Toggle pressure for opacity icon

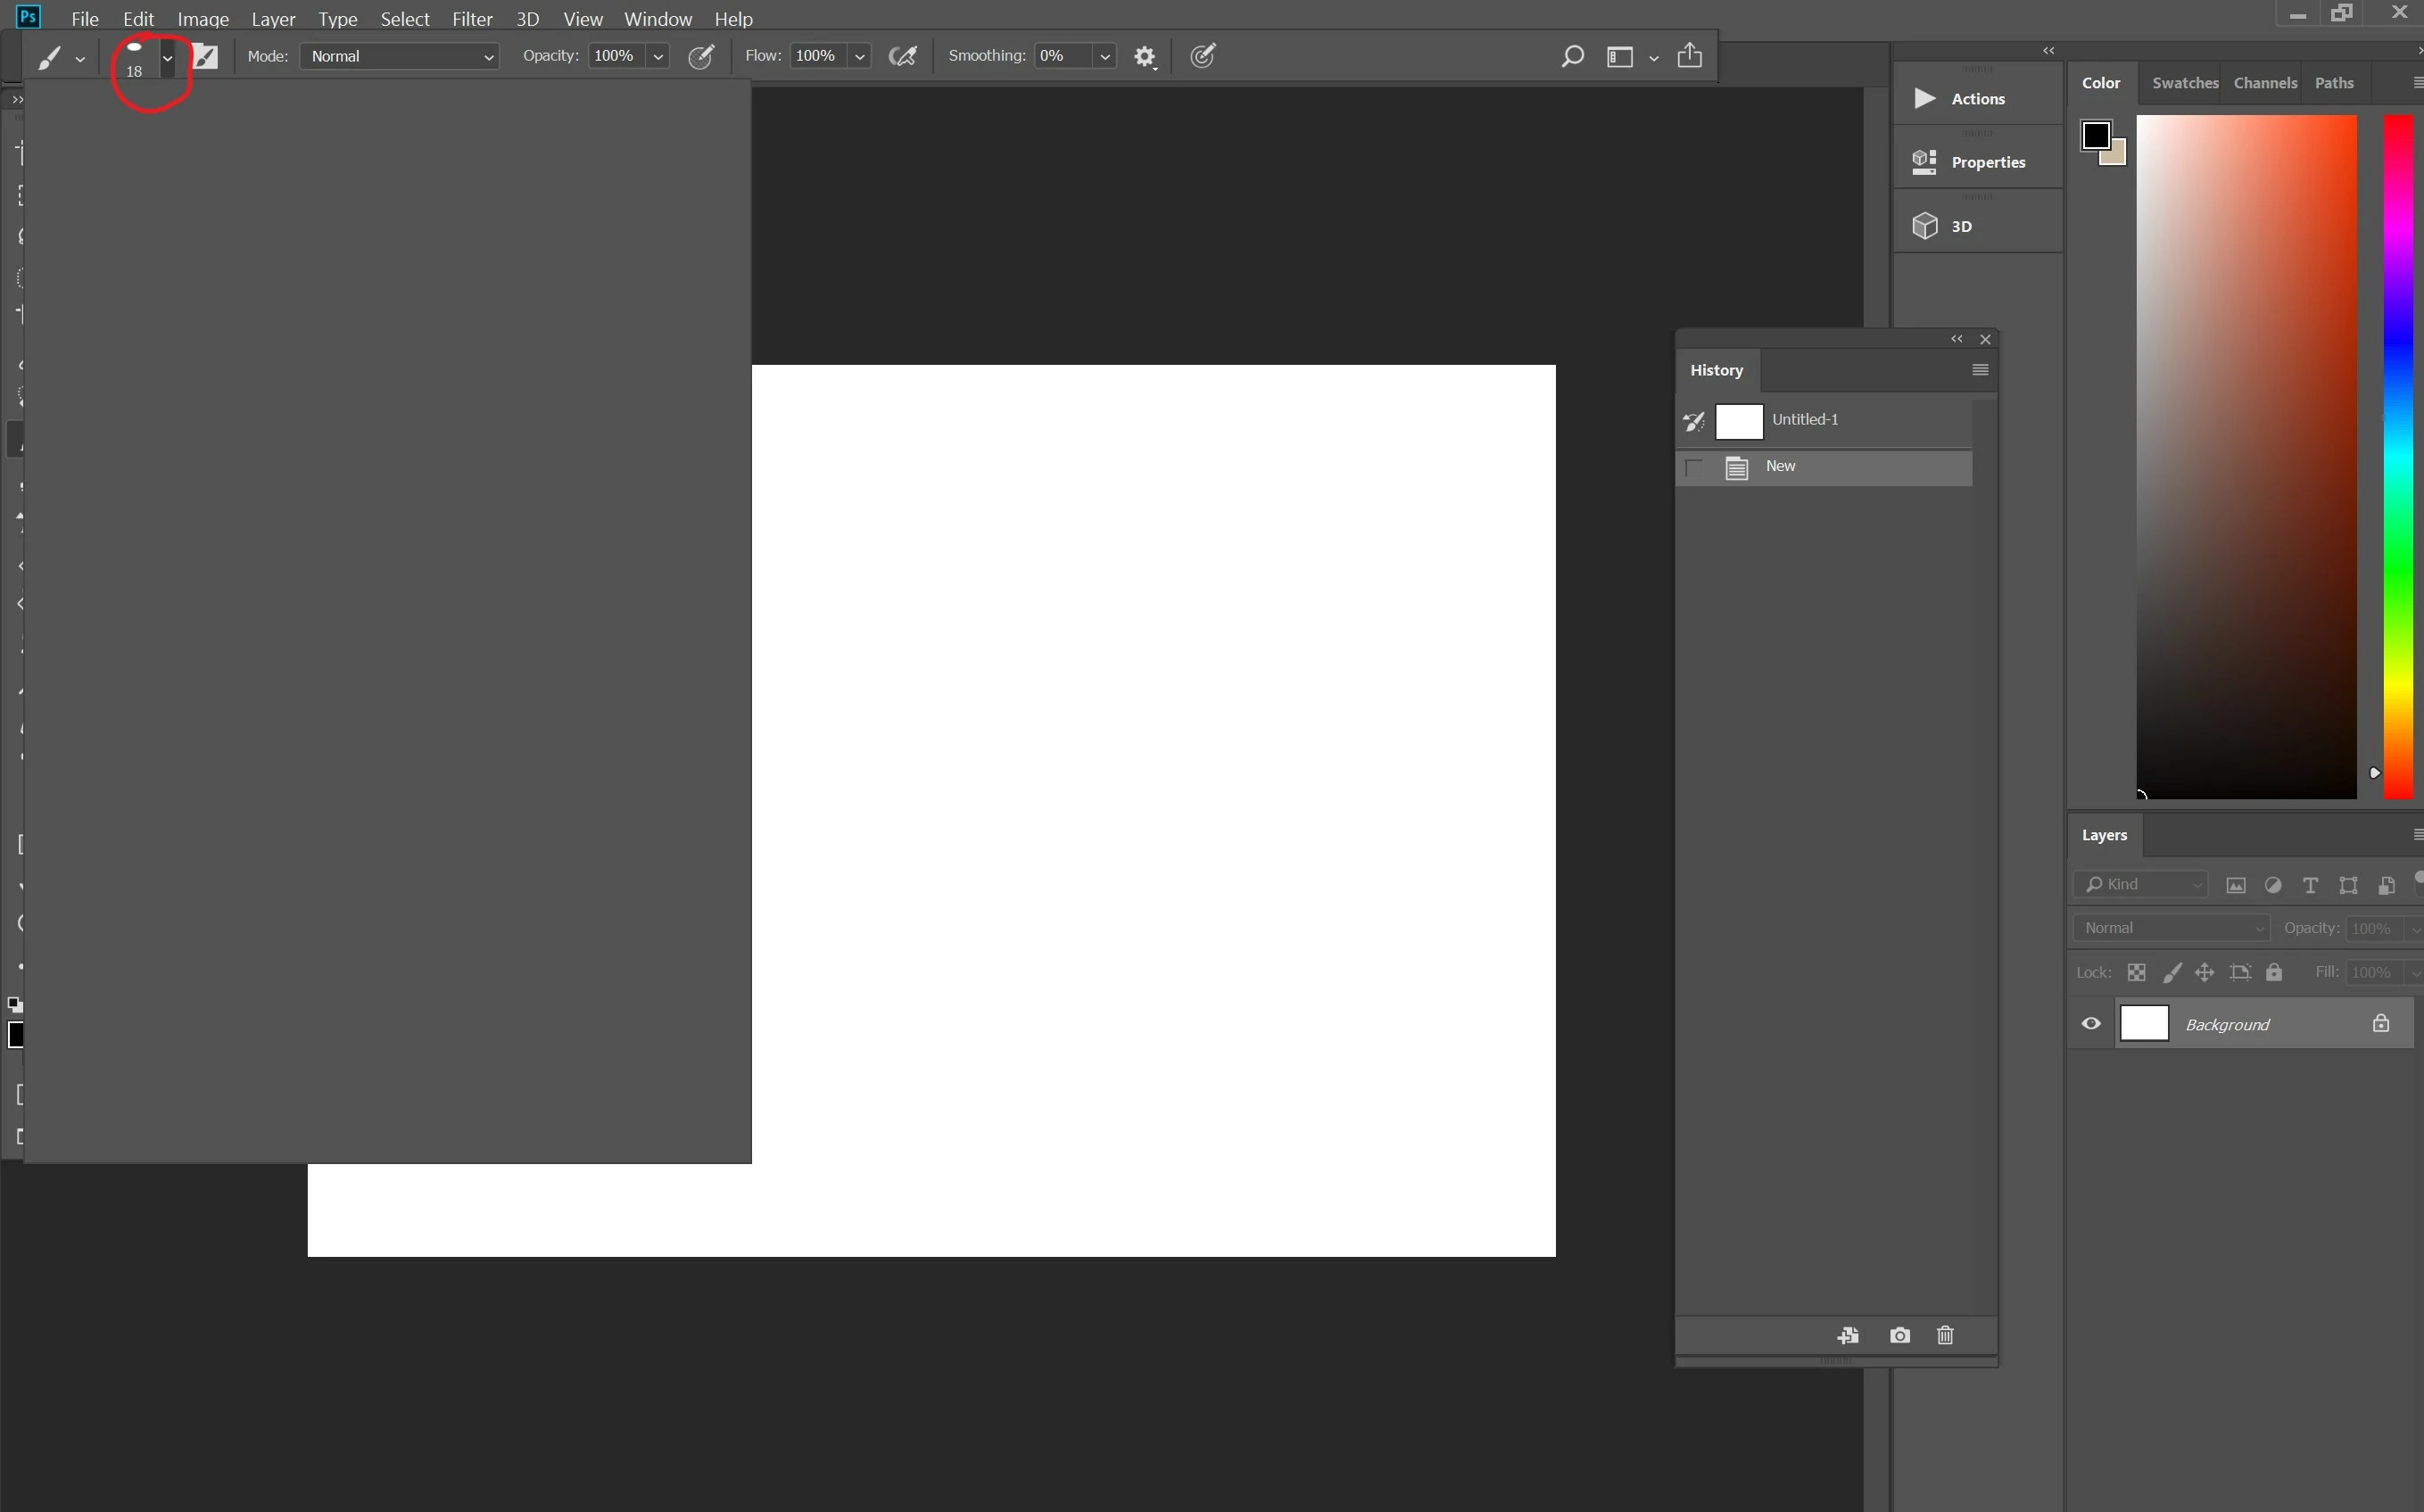coord(702,57)
